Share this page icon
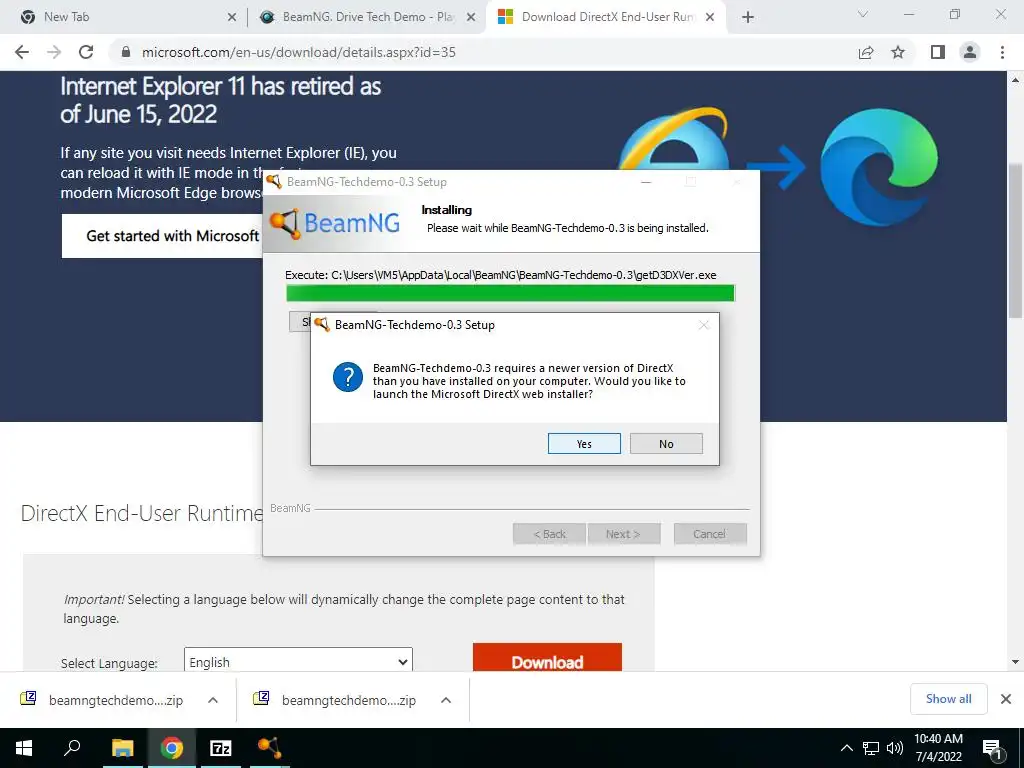 [866, 52]
